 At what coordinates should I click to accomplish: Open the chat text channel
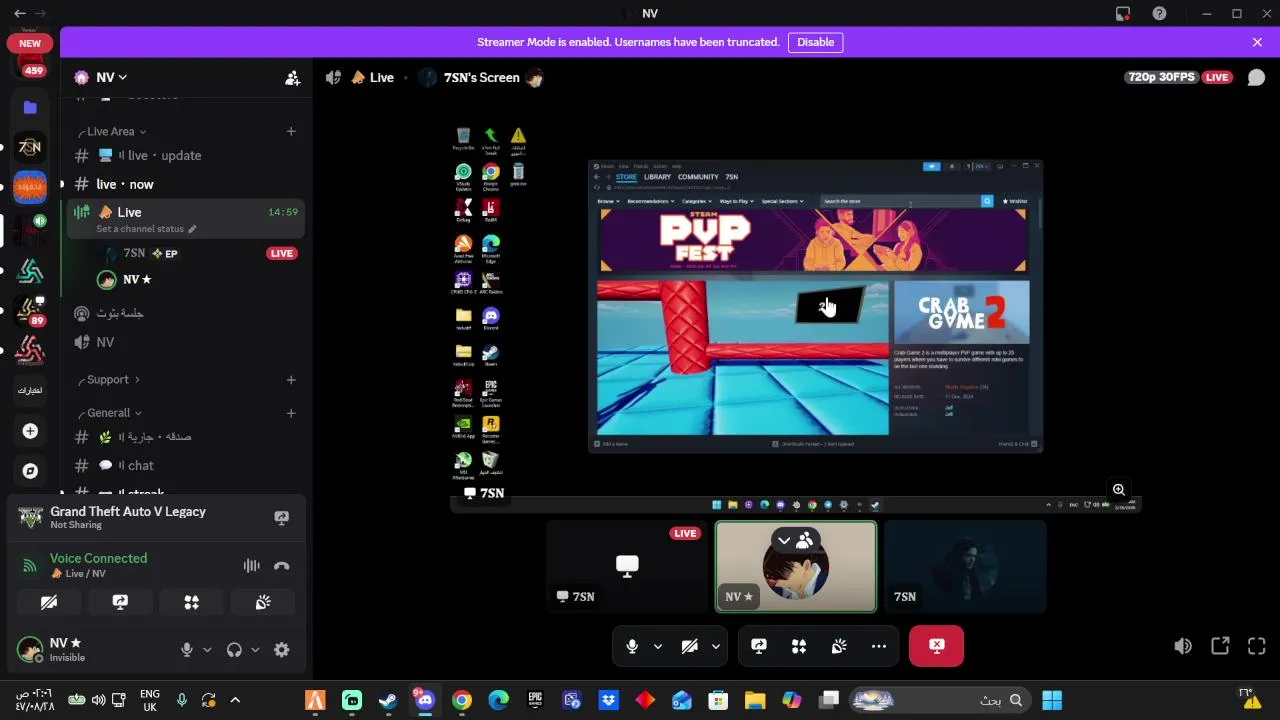pyautogui.click(x=186, y=466)
